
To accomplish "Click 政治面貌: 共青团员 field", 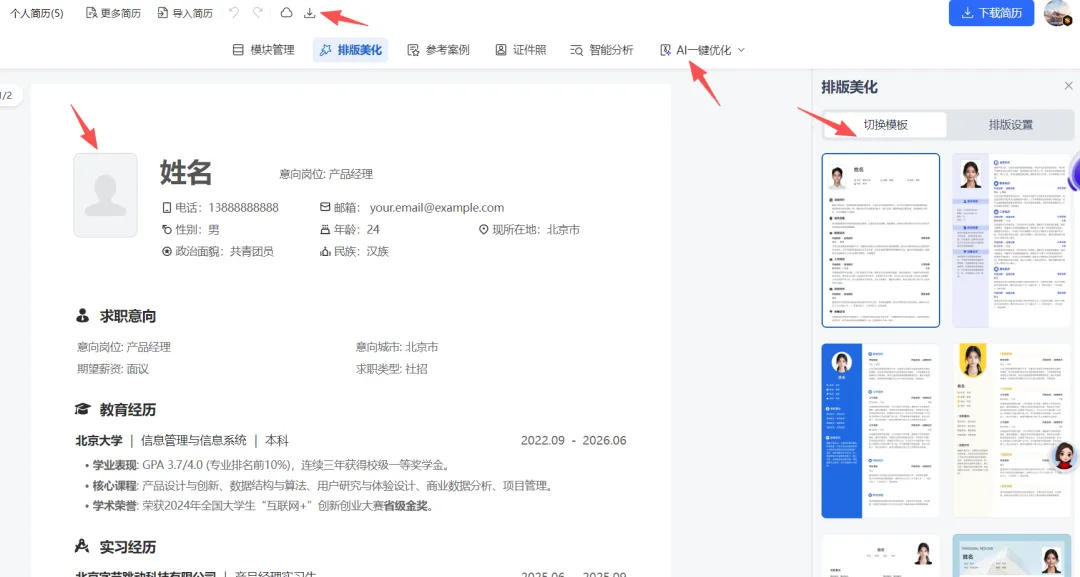I will click(x=218, y=251).
